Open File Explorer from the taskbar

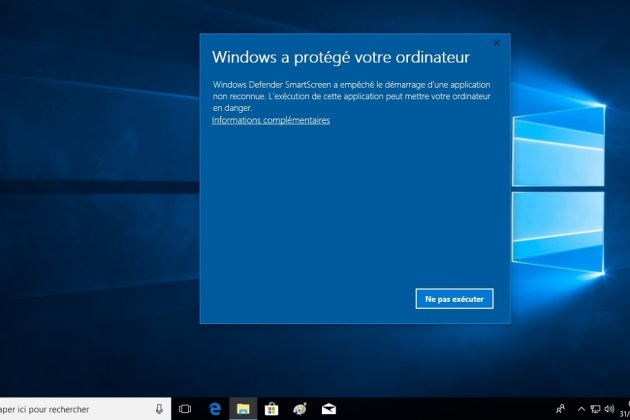tap(243, 409)
